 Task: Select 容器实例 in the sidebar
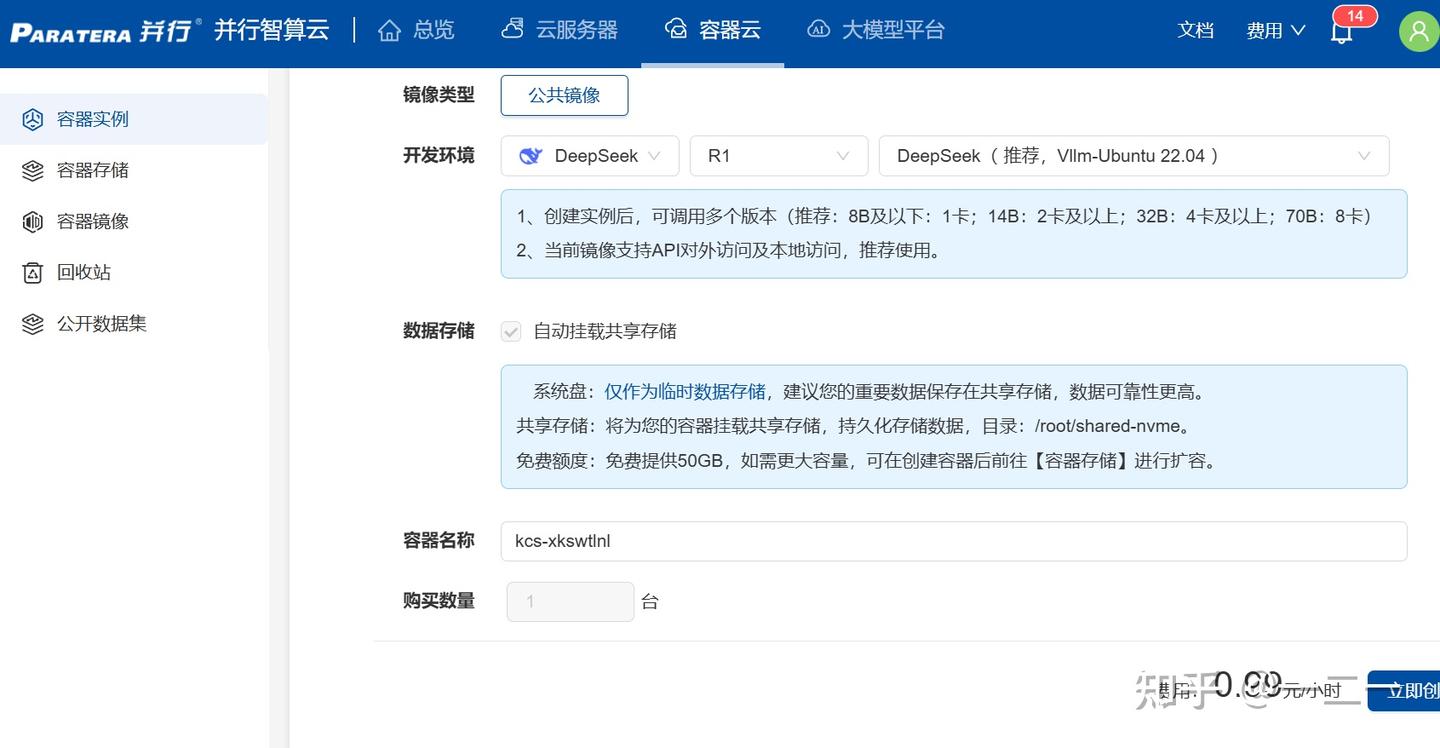134,119
